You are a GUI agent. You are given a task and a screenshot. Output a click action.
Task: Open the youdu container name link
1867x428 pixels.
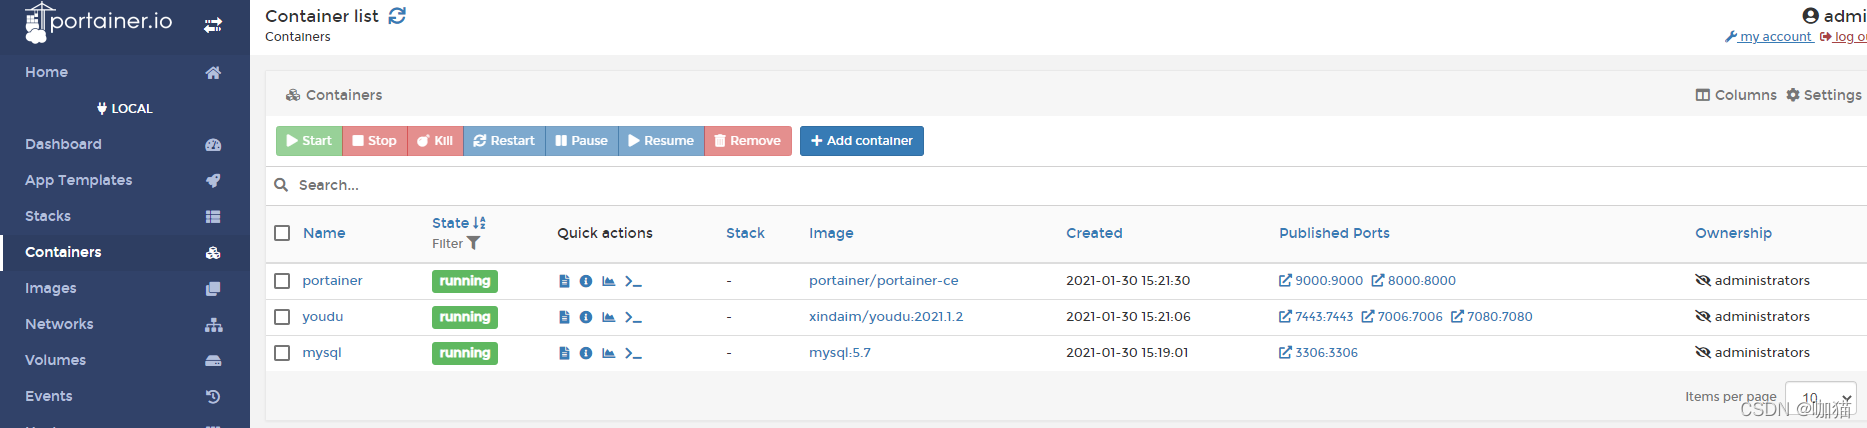click(x=323, y=317)
